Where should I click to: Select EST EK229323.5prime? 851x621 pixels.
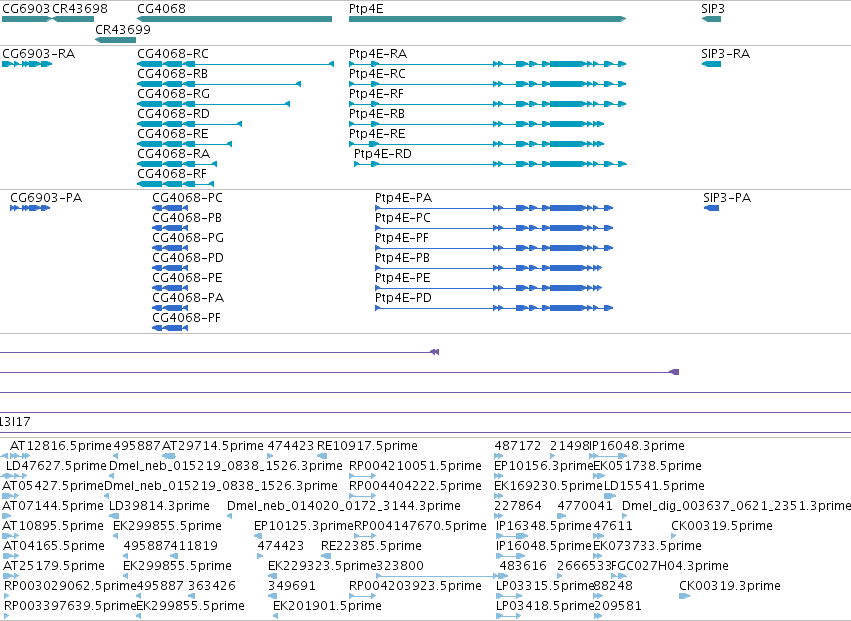pos(322,567)
